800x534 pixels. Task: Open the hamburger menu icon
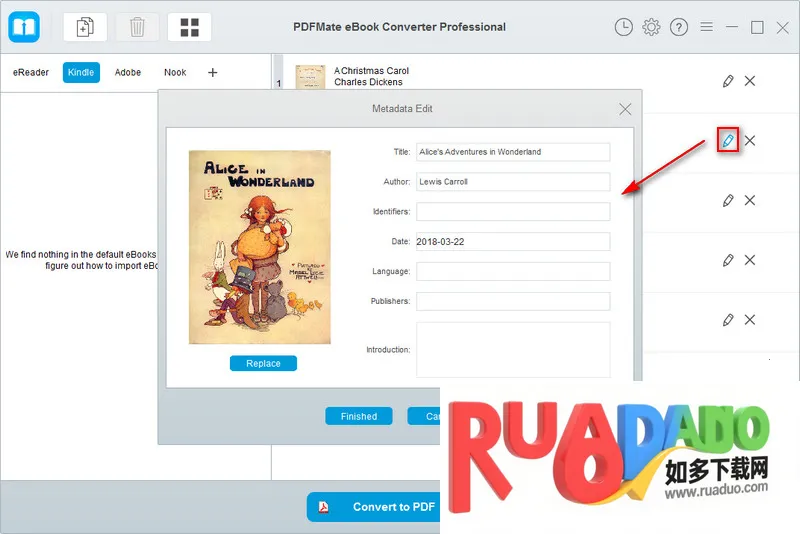pyautogui.click(x=707, y=27)
